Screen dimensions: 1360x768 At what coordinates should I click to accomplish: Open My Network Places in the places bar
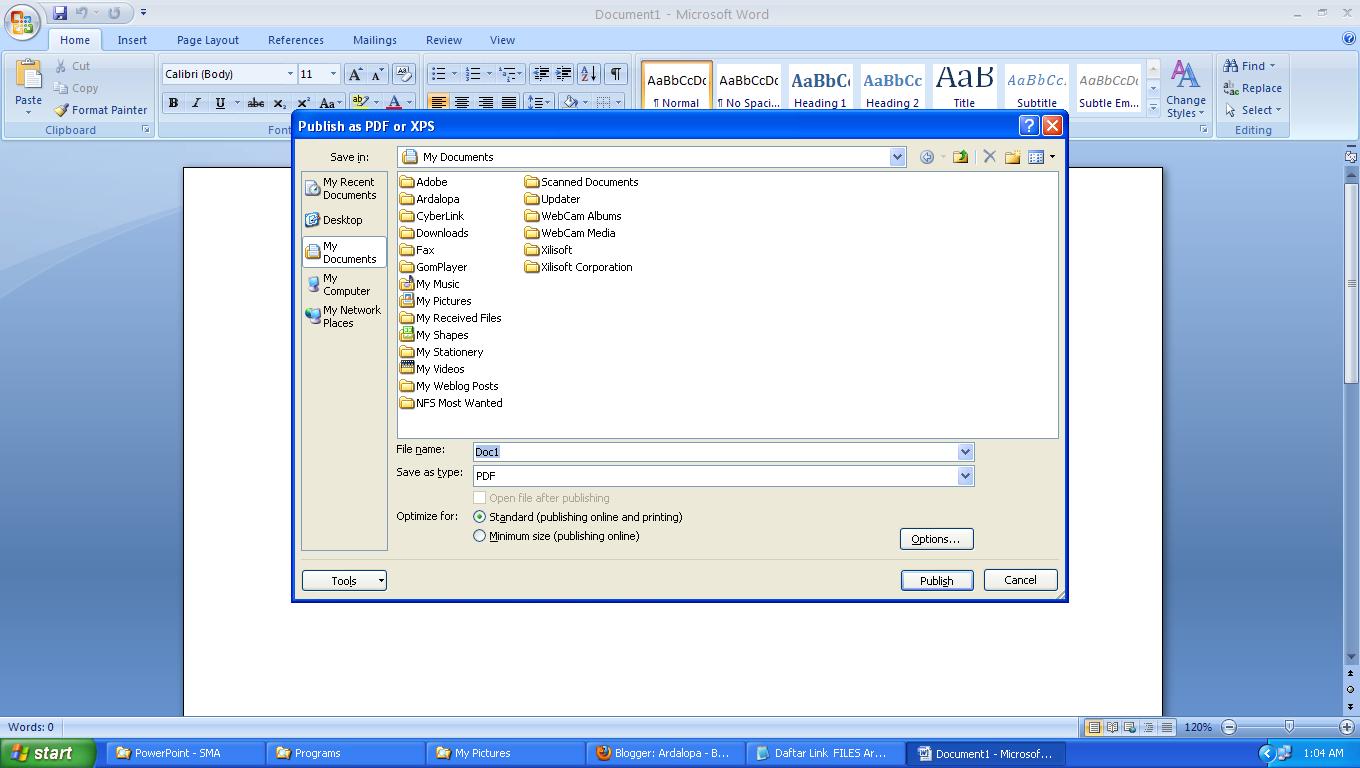(x=344, y=317)
